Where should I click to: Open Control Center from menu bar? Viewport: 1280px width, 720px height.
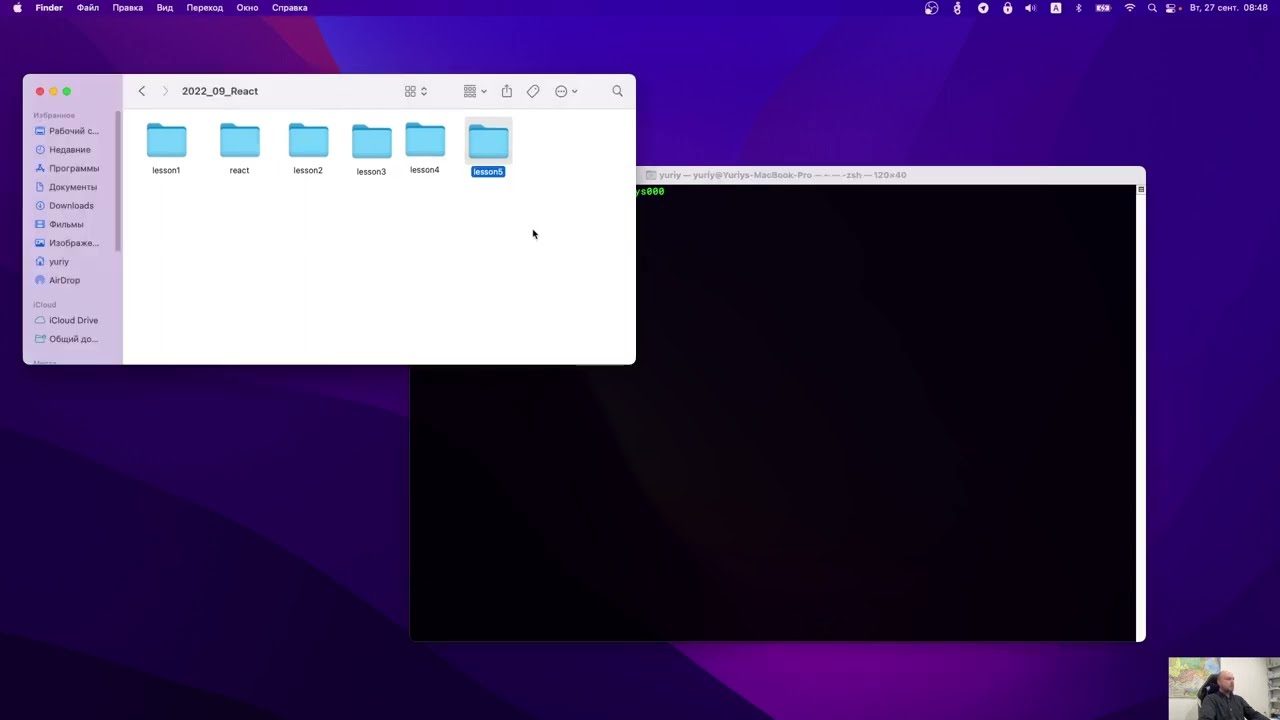click(x=1171, y=8)
